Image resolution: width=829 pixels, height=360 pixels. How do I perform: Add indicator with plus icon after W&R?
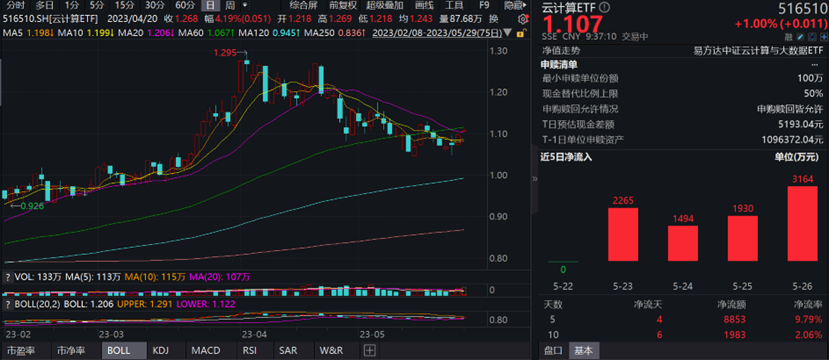pyautogui.click(x=370, y=350)
